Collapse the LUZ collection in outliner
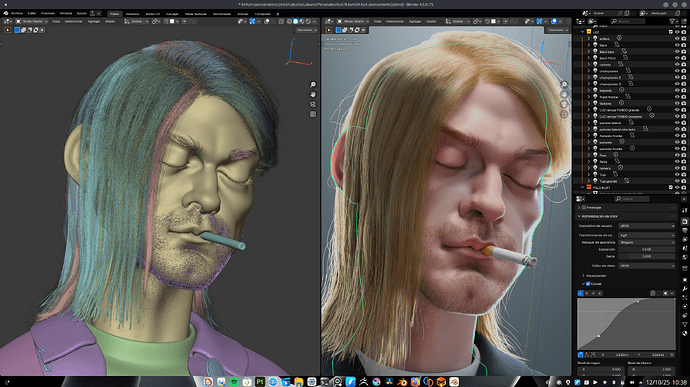 click(583, 32)
